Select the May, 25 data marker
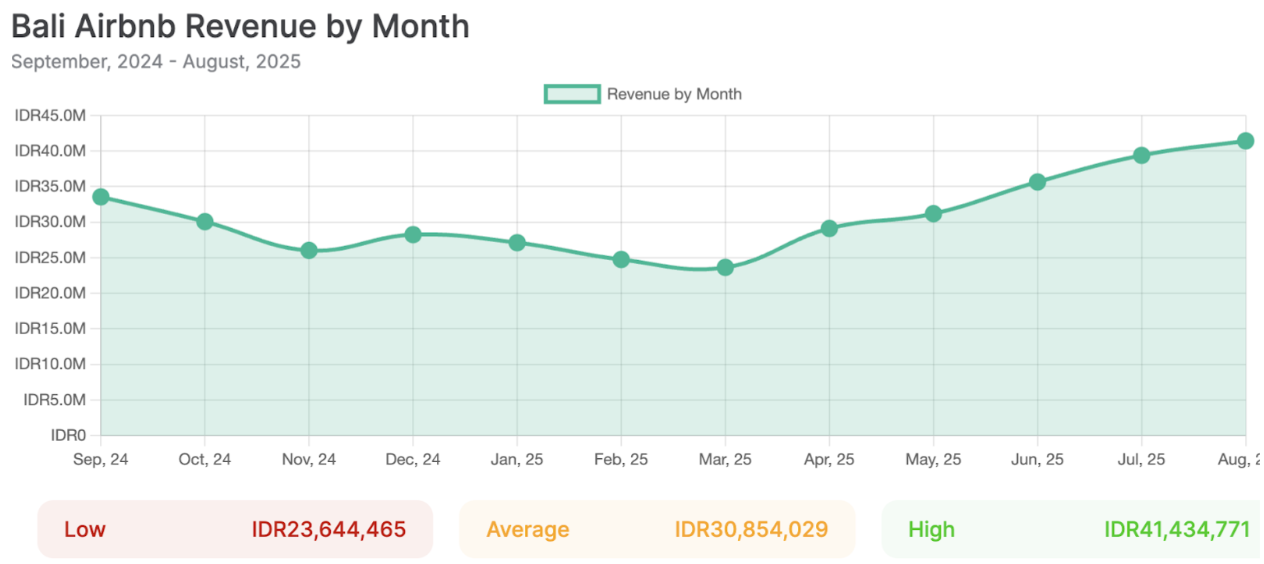The image size is (1264, 564). tap(933, 214)
